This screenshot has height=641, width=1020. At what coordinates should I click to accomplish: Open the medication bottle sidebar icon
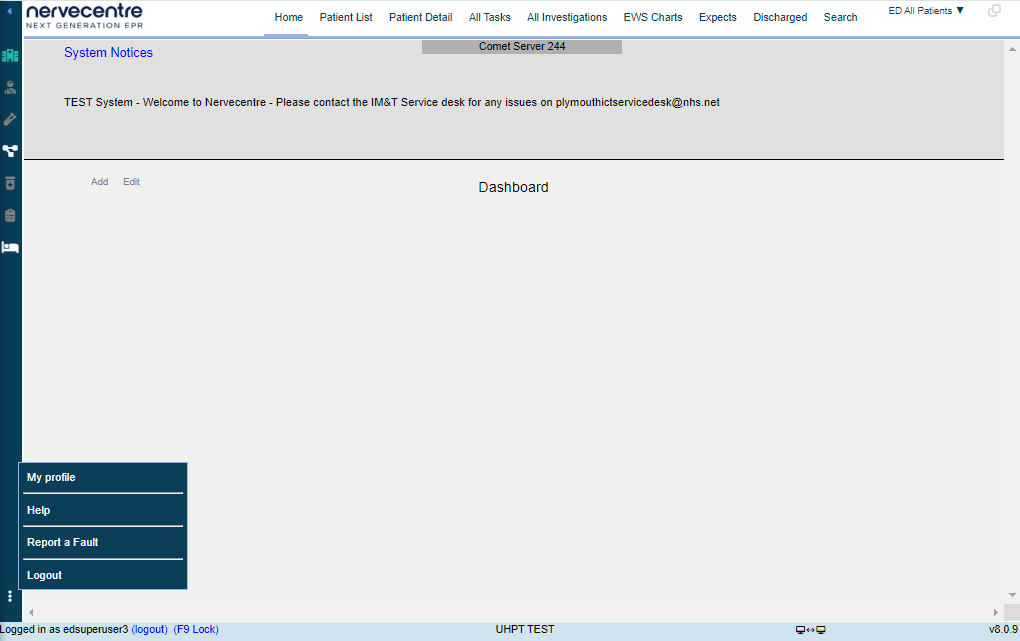[x=10, y=184]
